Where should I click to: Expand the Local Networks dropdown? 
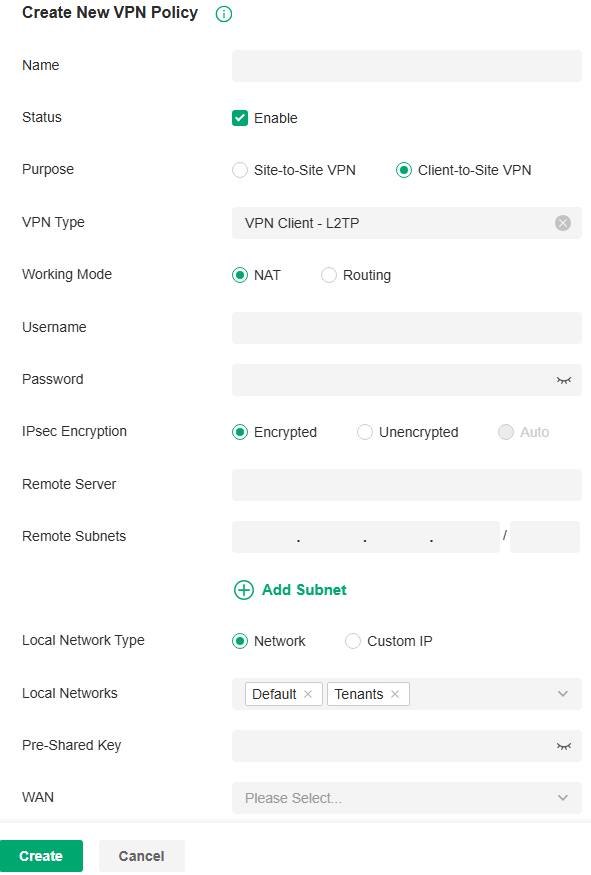tap(564, 693)
